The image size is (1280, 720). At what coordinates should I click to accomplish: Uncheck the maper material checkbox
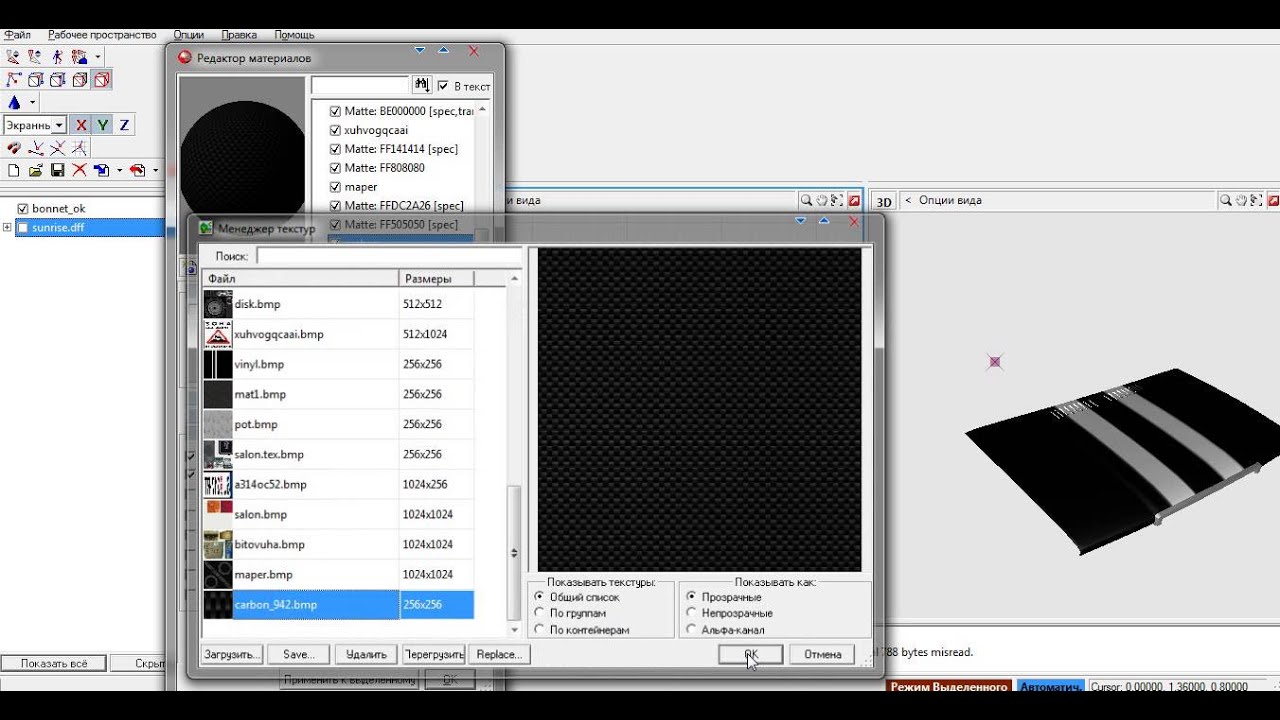point(335,187)
